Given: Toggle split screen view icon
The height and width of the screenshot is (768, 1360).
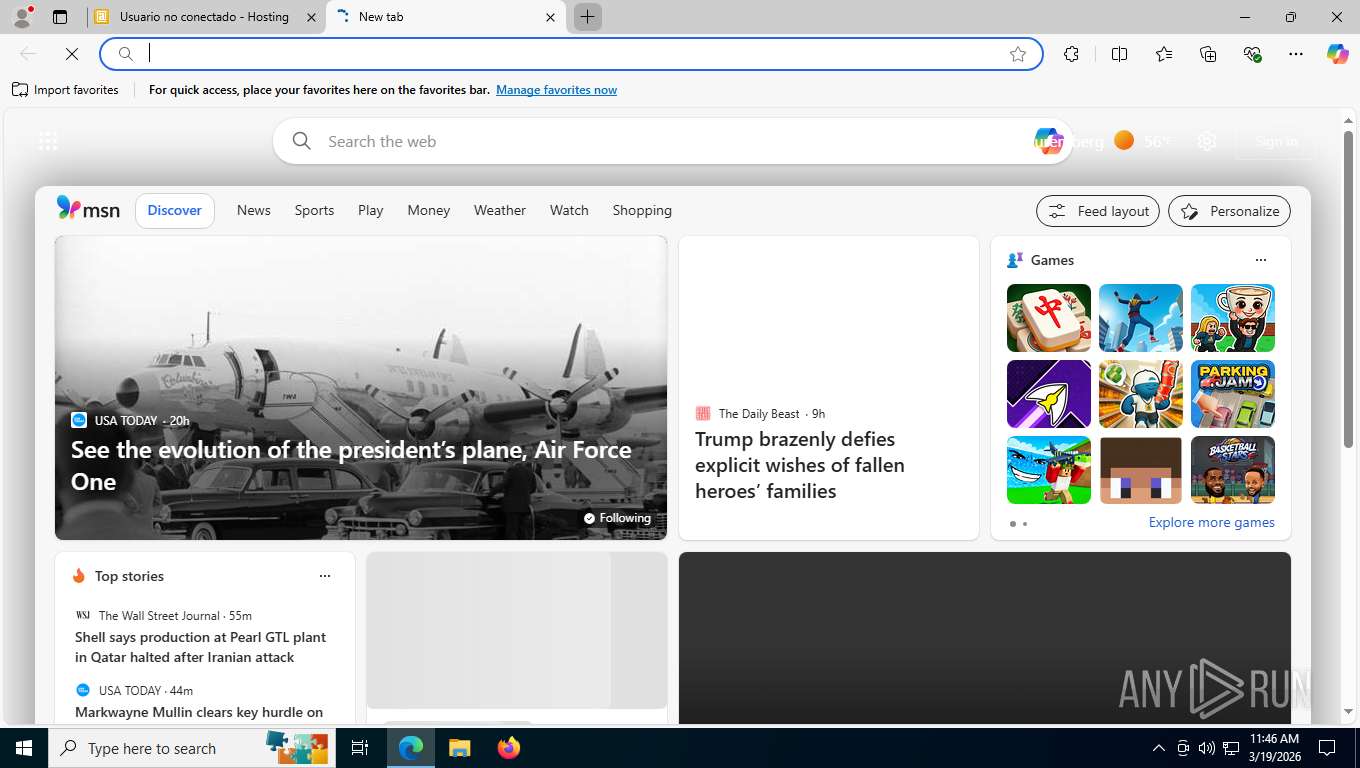Looking at the screenshot, I should pyautogui.click(x=1120, y=54).
